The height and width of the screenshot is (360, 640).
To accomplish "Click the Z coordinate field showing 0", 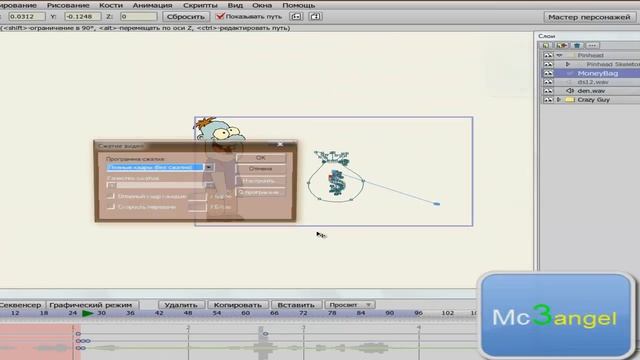I will click(138, 17).
